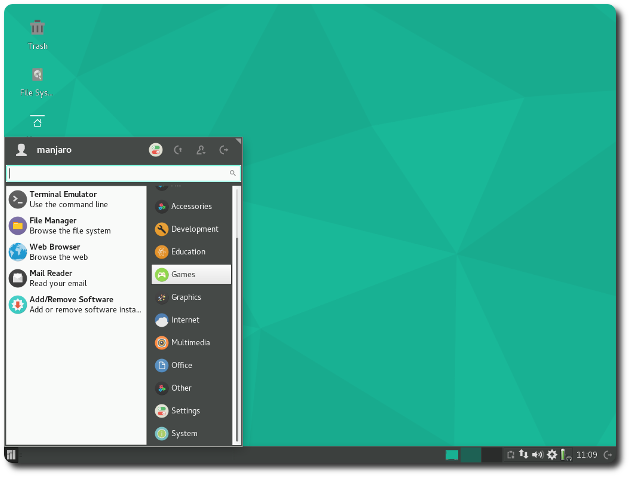Click the lock screen icon in menu header

[179, 150]
